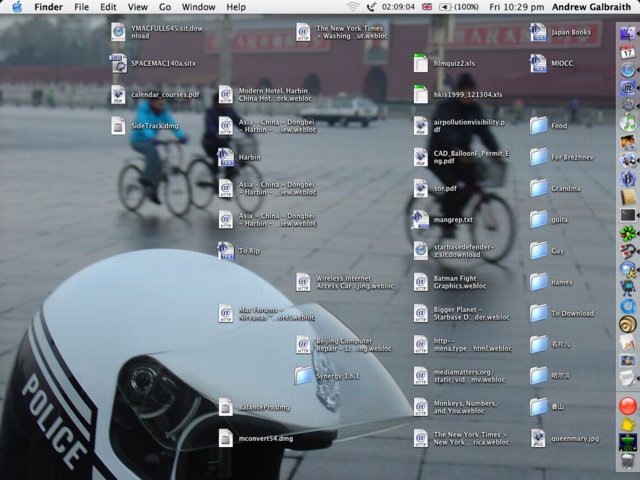
Task: Launch iCal from the Dock
Action: tap(628, 52)
